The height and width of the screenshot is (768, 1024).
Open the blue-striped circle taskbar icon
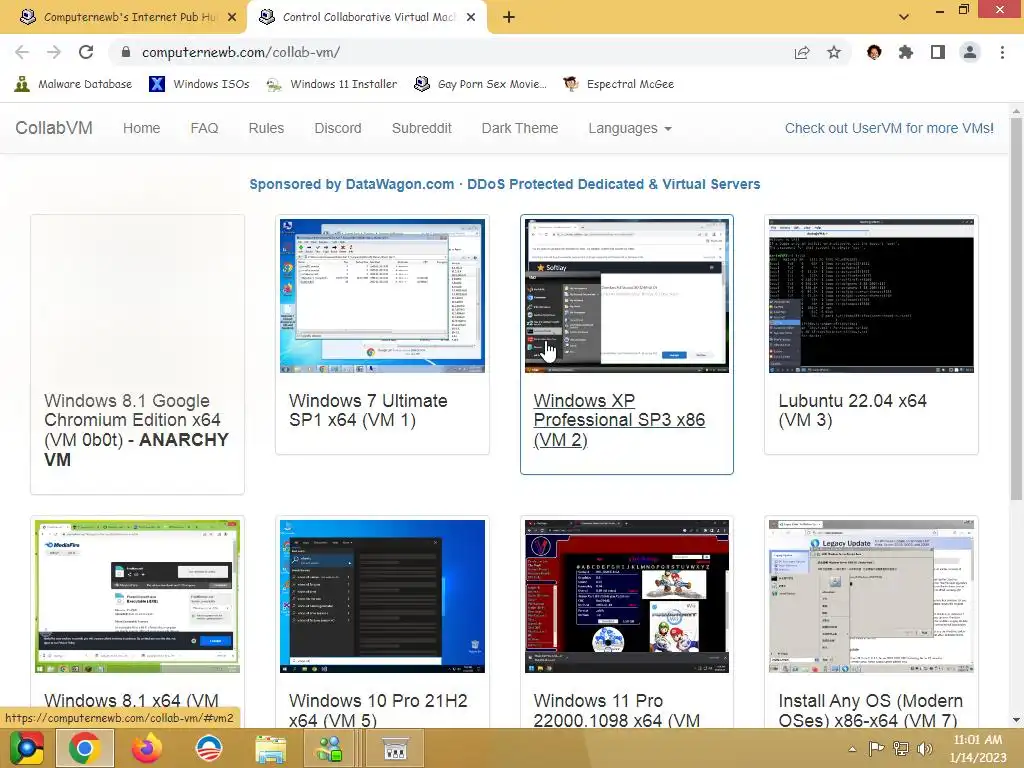click(209, 748)
